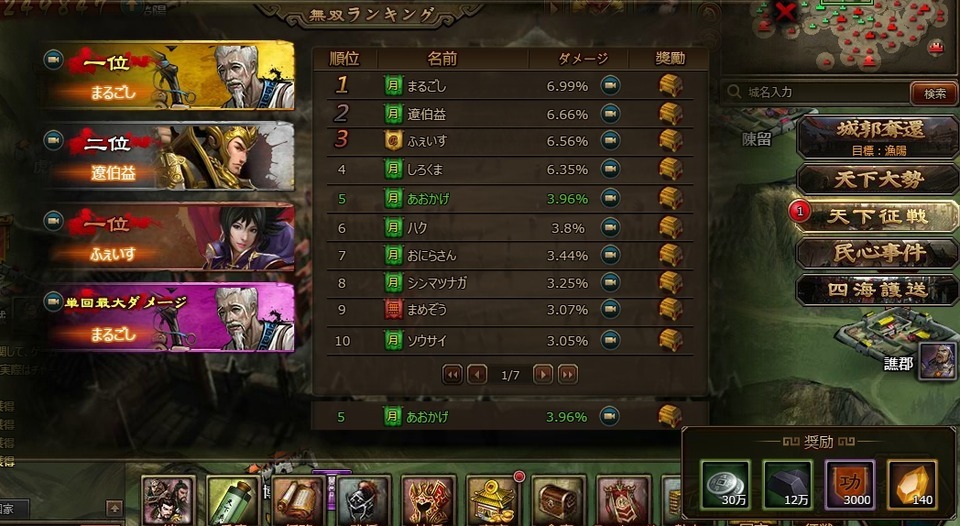This screenshot has height=526, width=960.
Task: Click the 四海護送 button
Action: click(x=879, y=290)
